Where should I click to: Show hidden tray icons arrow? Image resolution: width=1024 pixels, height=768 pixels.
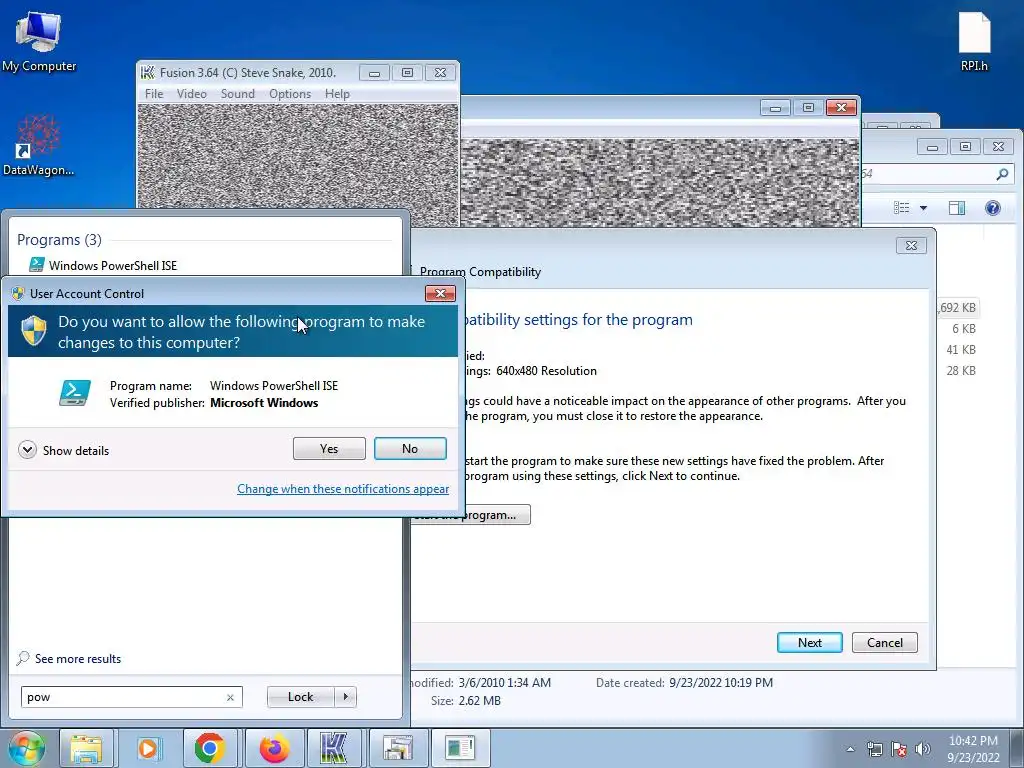point(850,749)
